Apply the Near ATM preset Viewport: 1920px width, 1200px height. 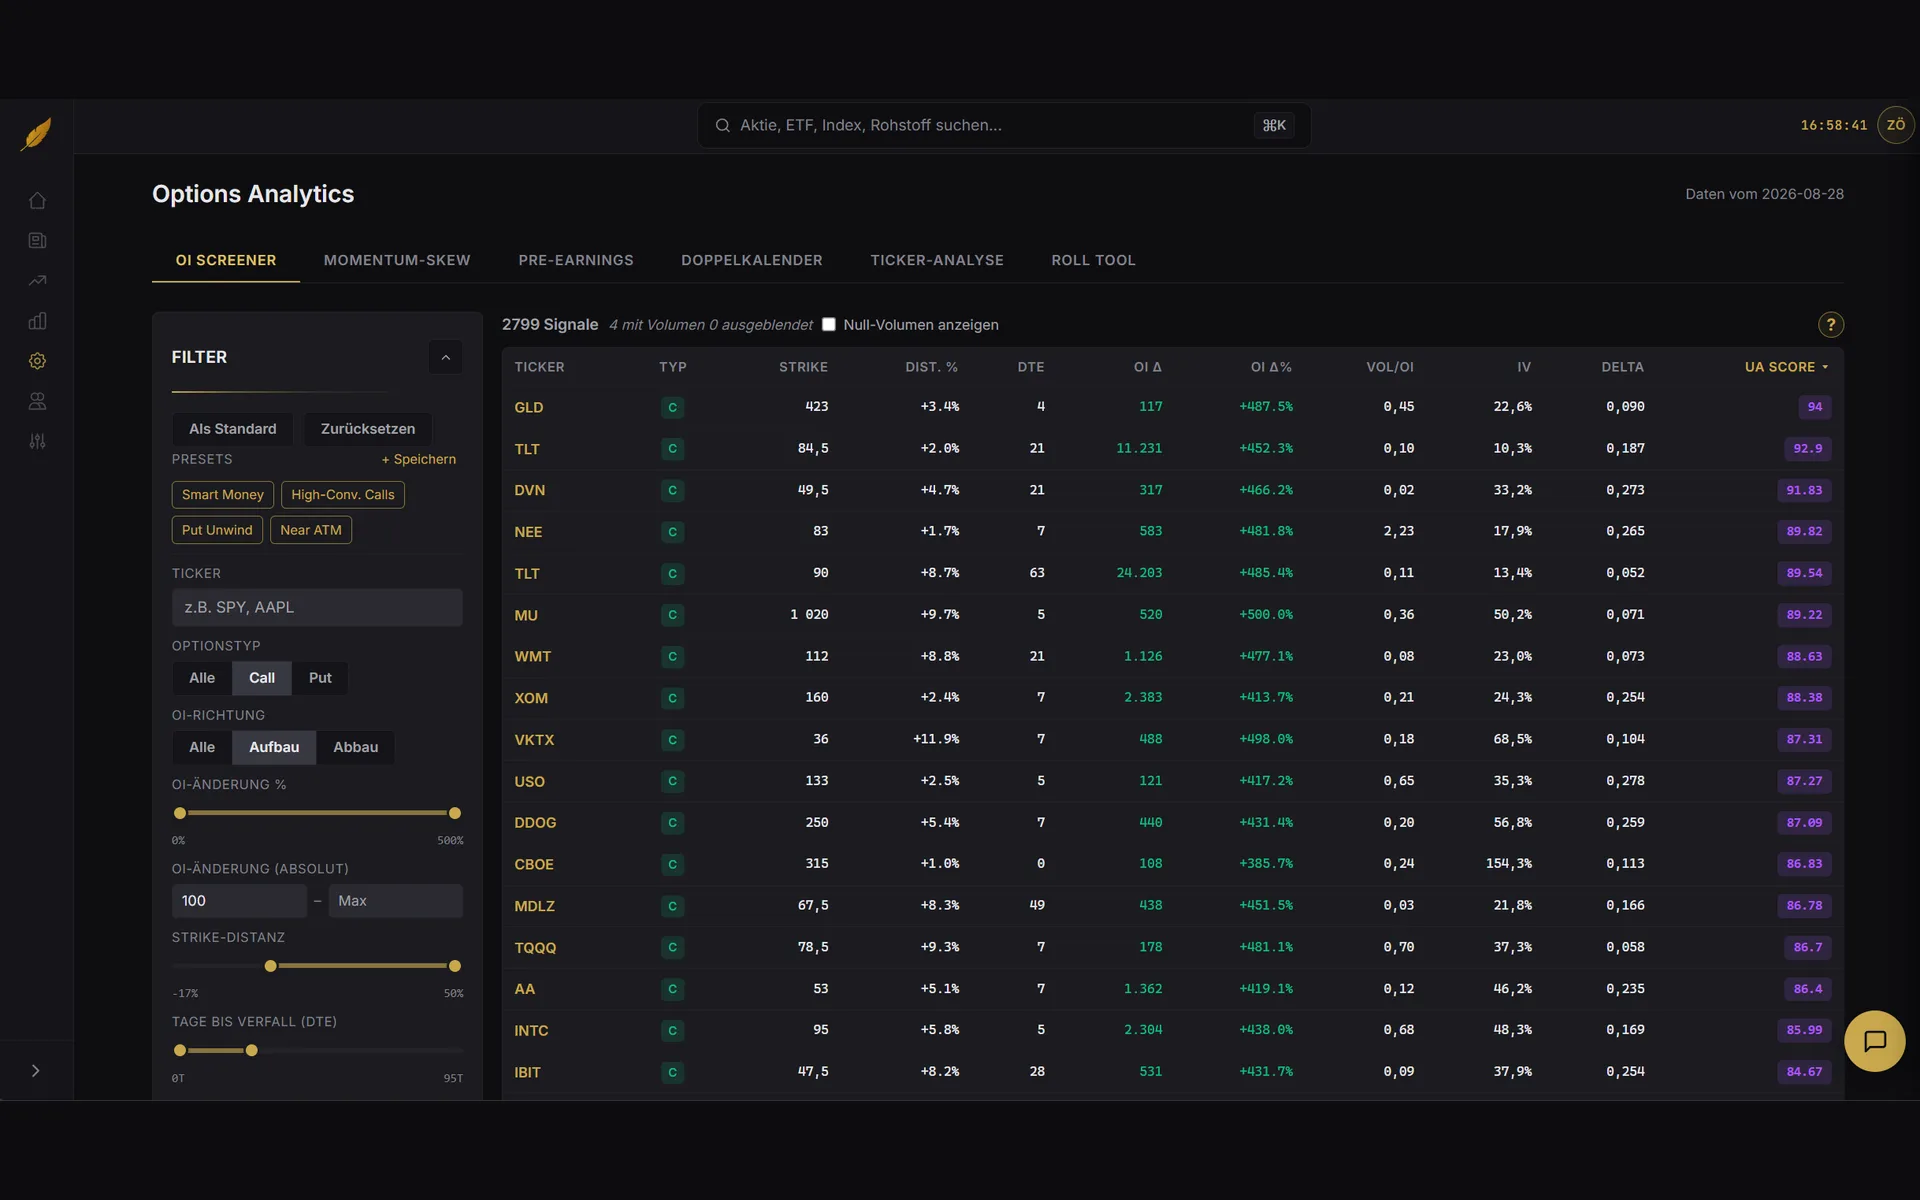click(311, 530)
